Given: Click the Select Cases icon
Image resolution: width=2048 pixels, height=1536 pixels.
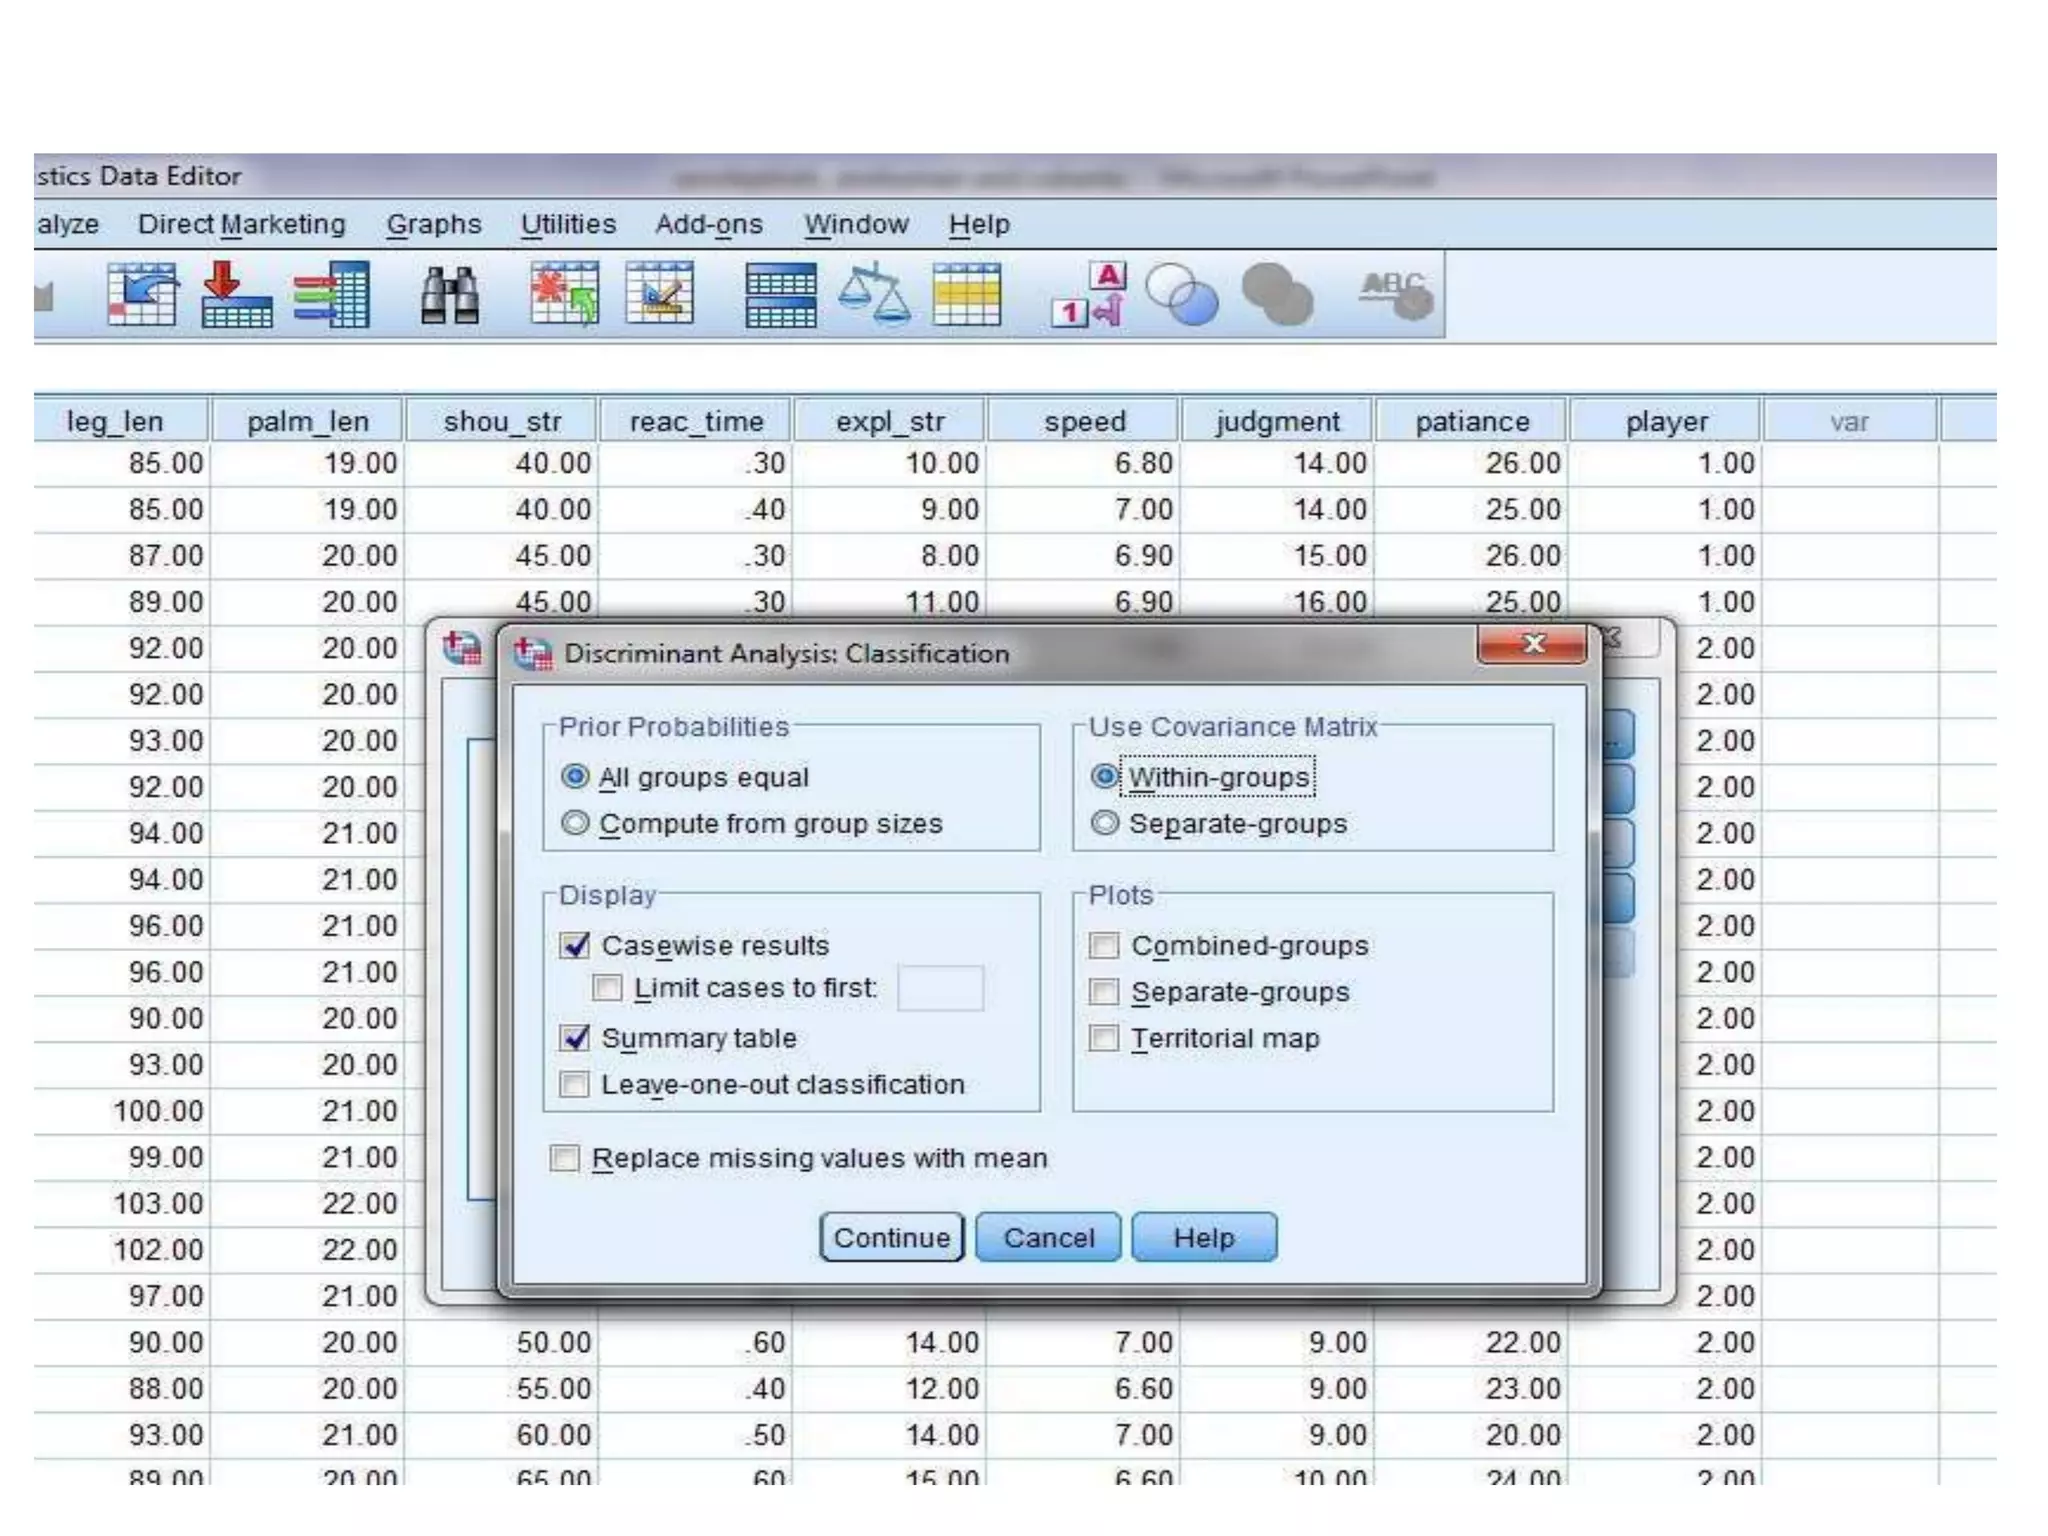Looking at the screenshot, I should pos(966,295).
